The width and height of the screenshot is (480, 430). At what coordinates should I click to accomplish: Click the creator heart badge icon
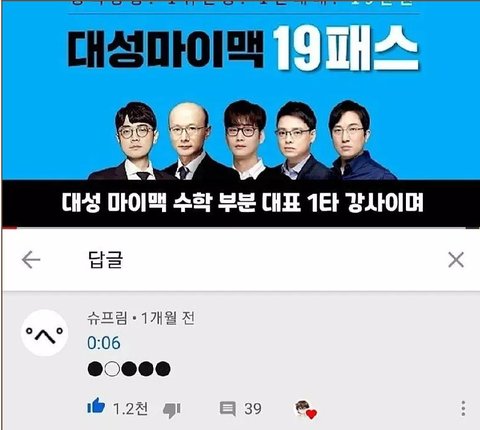[306, 410]
